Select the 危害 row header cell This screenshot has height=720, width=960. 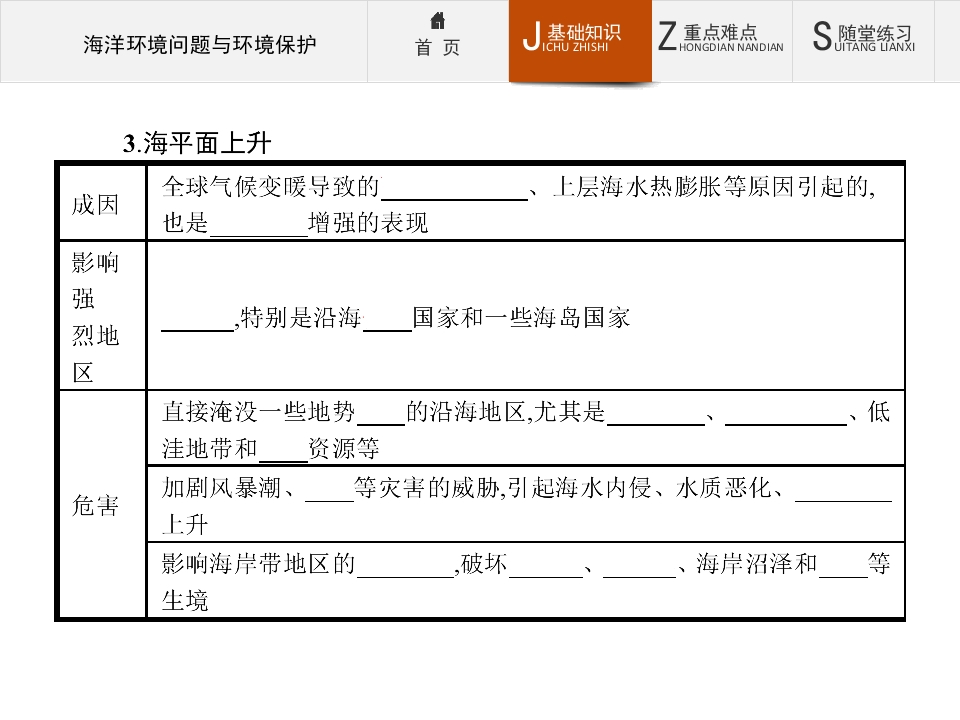[x=102, y=504]
